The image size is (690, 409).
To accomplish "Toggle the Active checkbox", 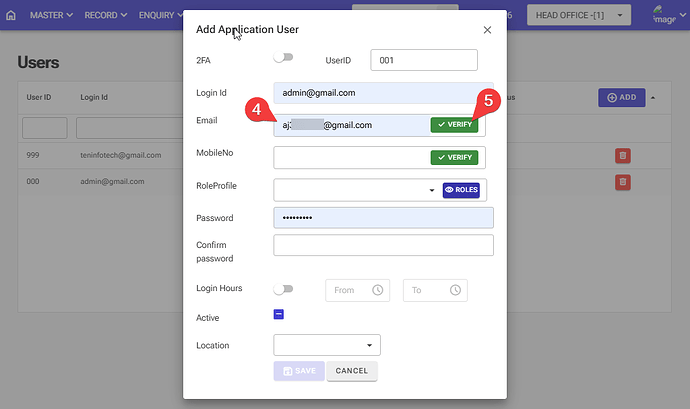I will 280,315.
